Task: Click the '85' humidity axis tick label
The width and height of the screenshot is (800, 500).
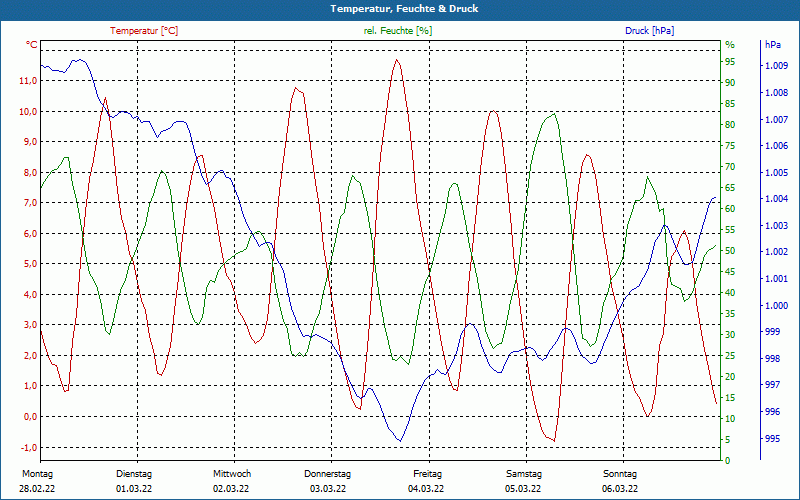Action: (x=730, y=104)
